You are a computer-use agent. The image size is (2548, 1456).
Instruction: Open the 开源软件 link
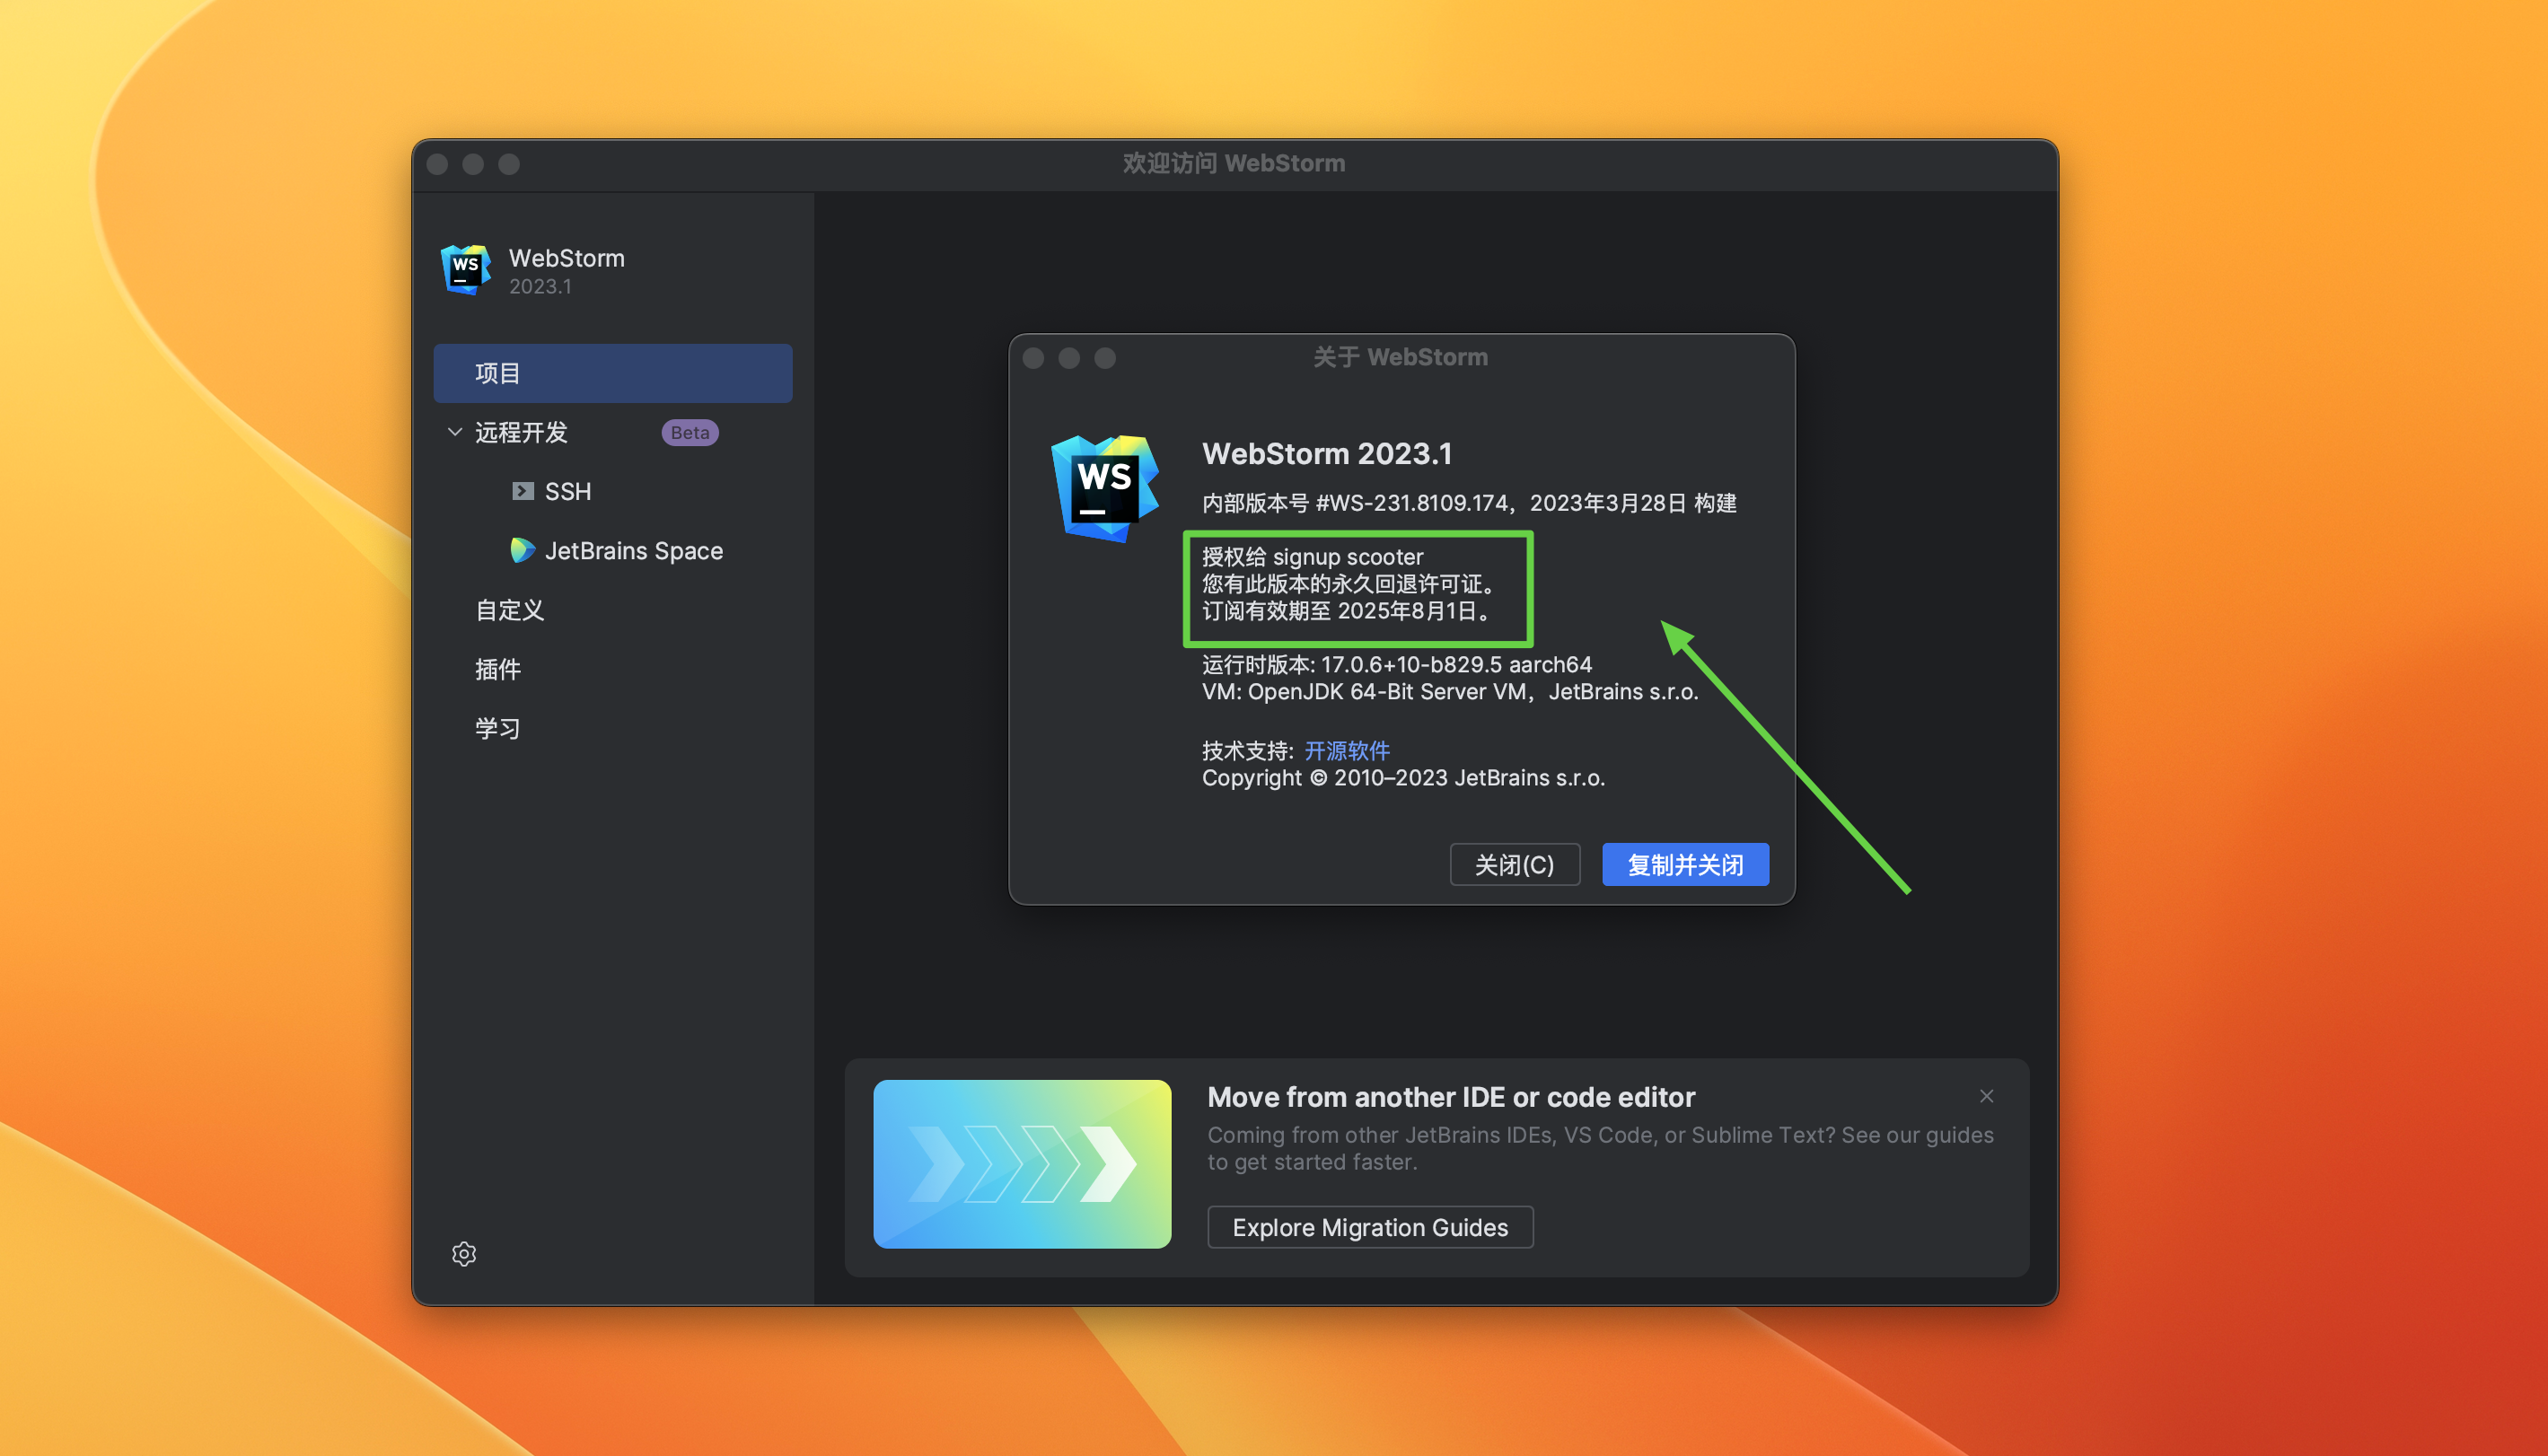coord(1347,750)
